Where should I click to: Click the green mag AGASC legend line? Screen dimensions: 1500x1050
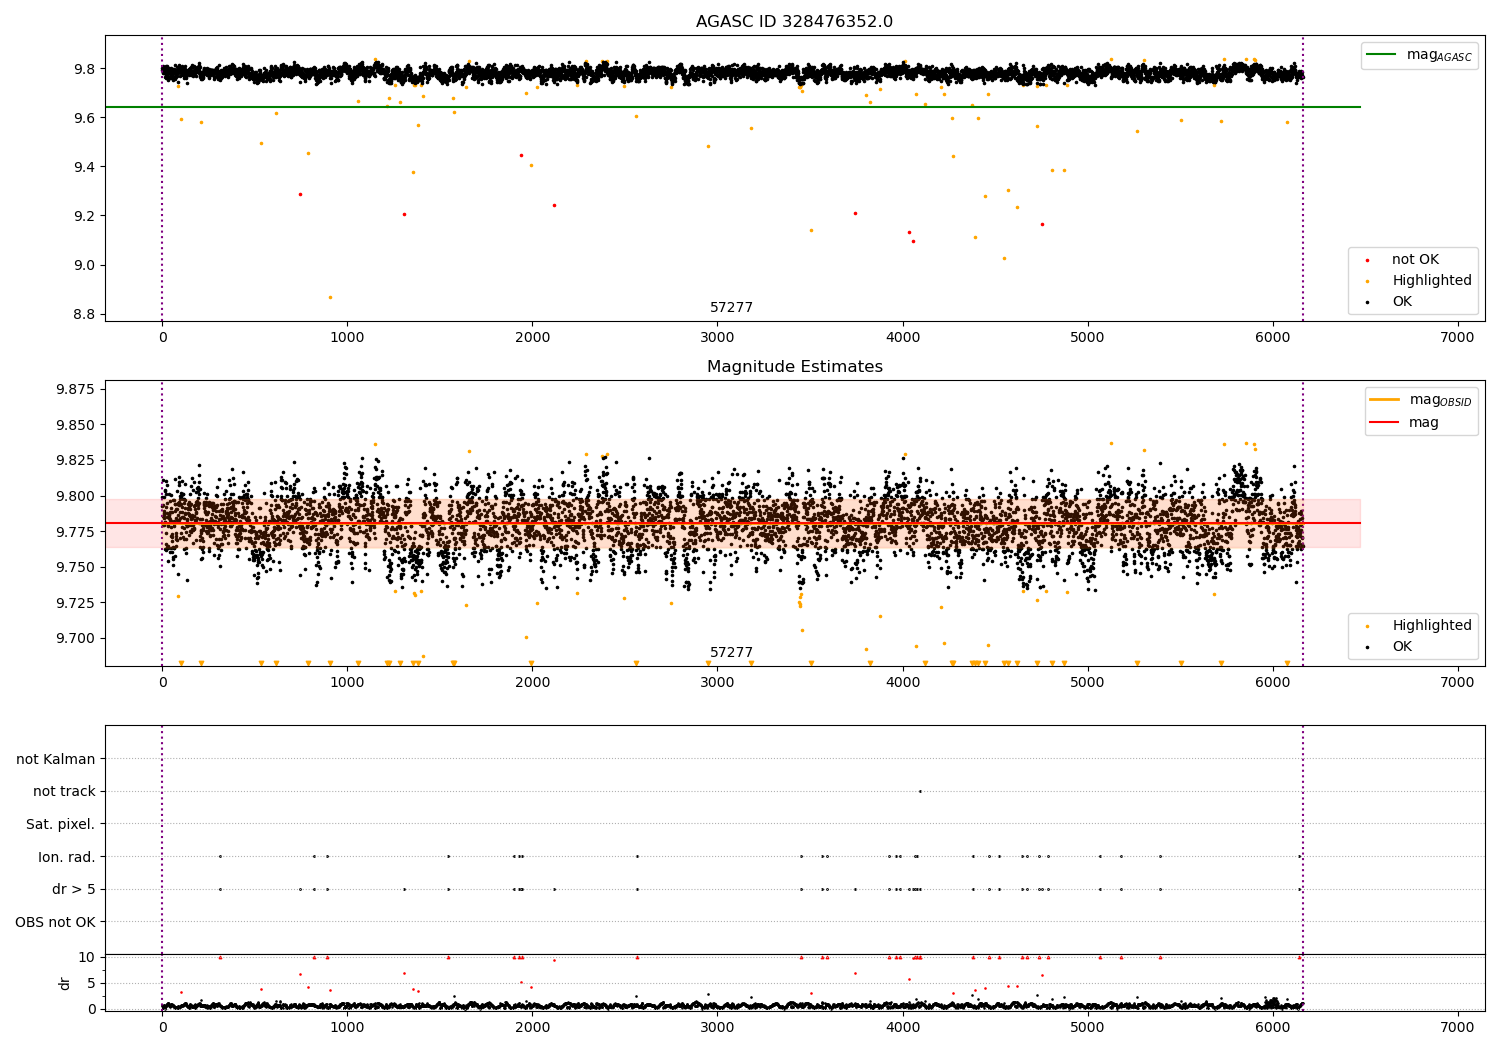tap(1382, 55)
